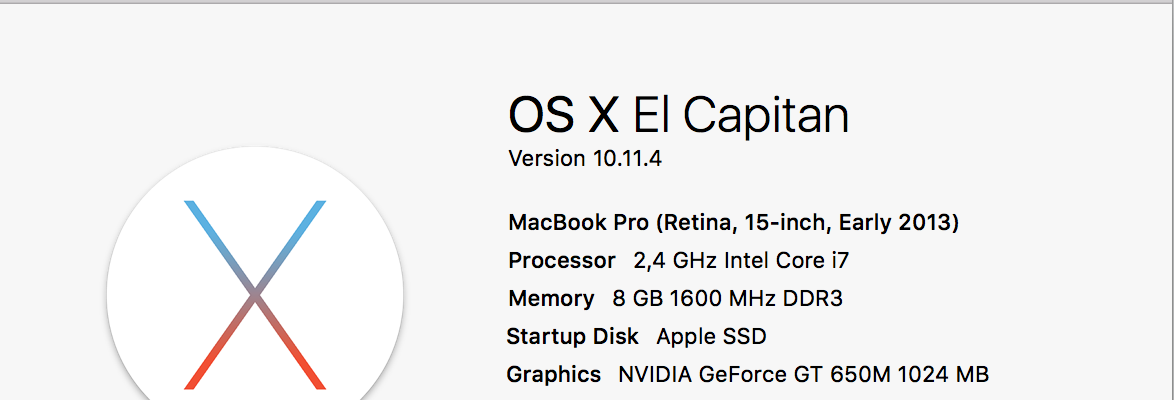Click the "Intel Core i7" text
This screenshot has height=400, width=1174.
[787, 261]
